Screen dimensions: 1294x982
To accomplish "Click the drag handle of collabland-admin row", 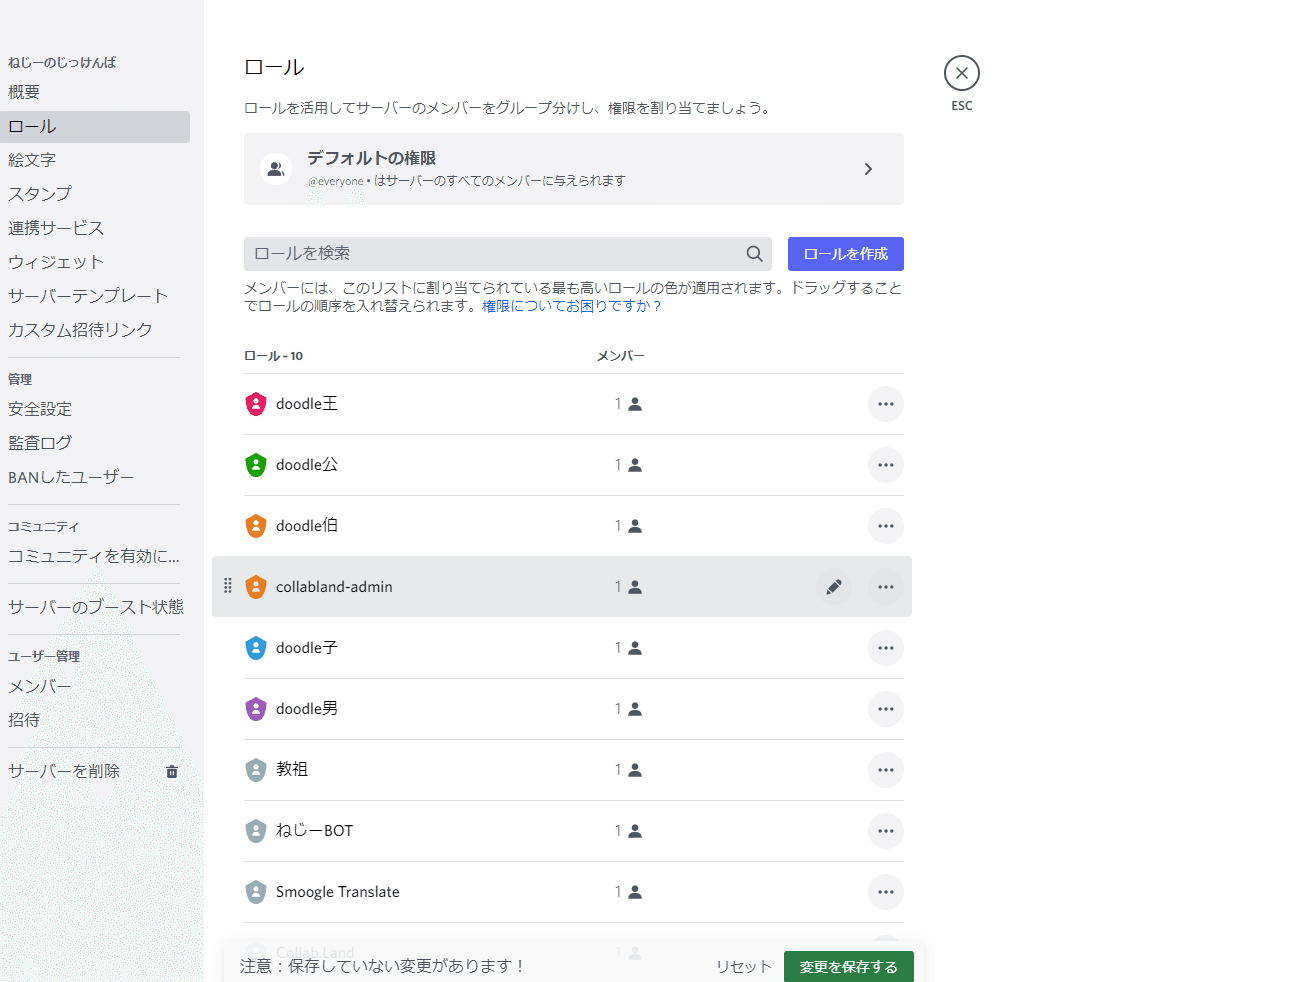I will (228, 587).
